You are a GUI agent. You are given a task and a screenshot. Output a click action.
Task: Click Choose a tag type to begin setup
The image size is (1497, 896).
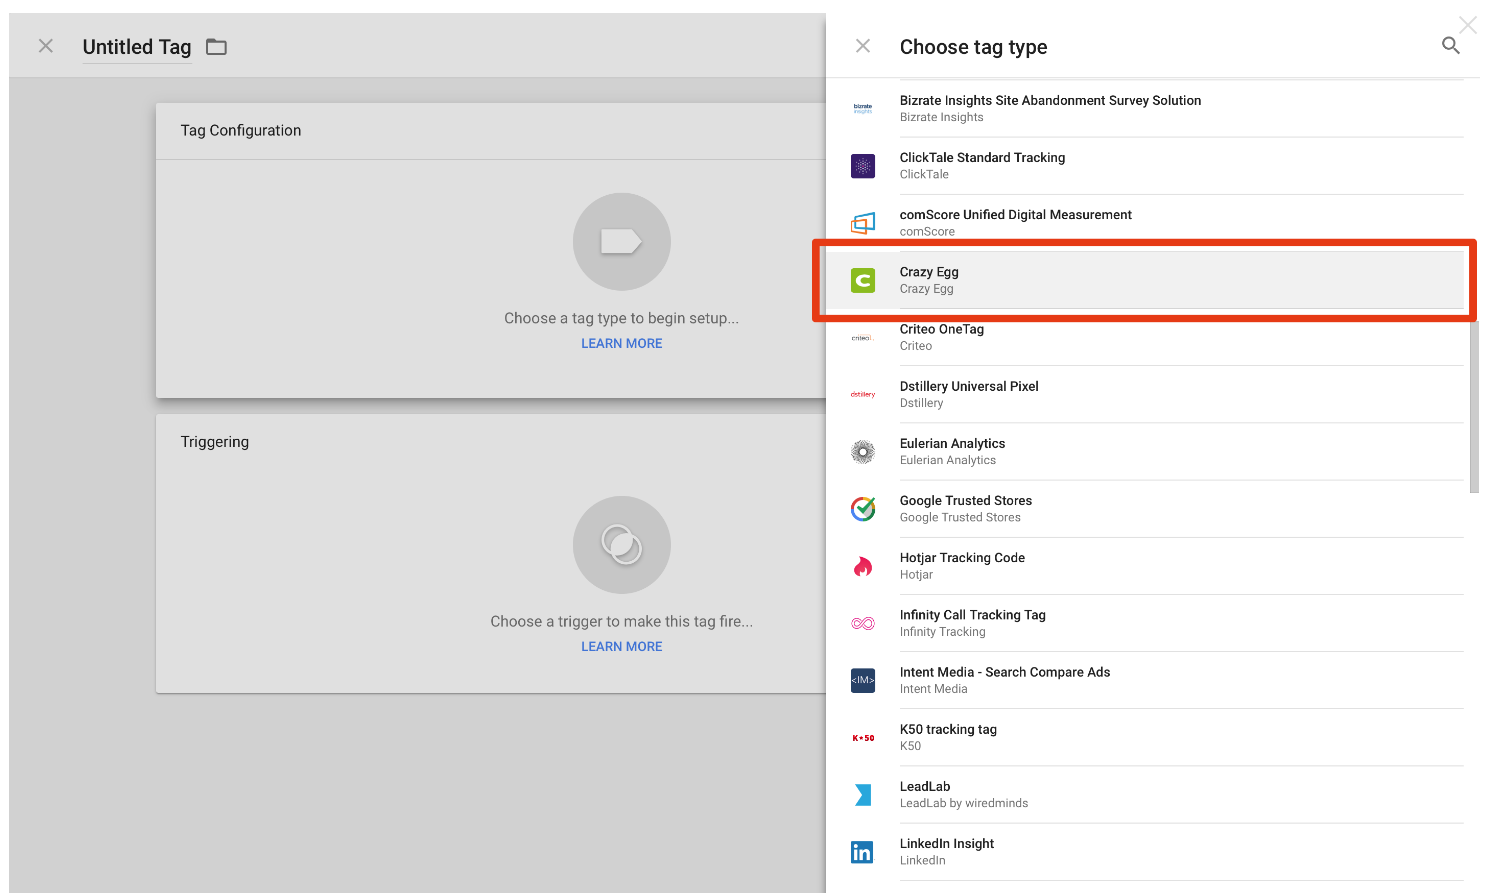pos(622,318)
